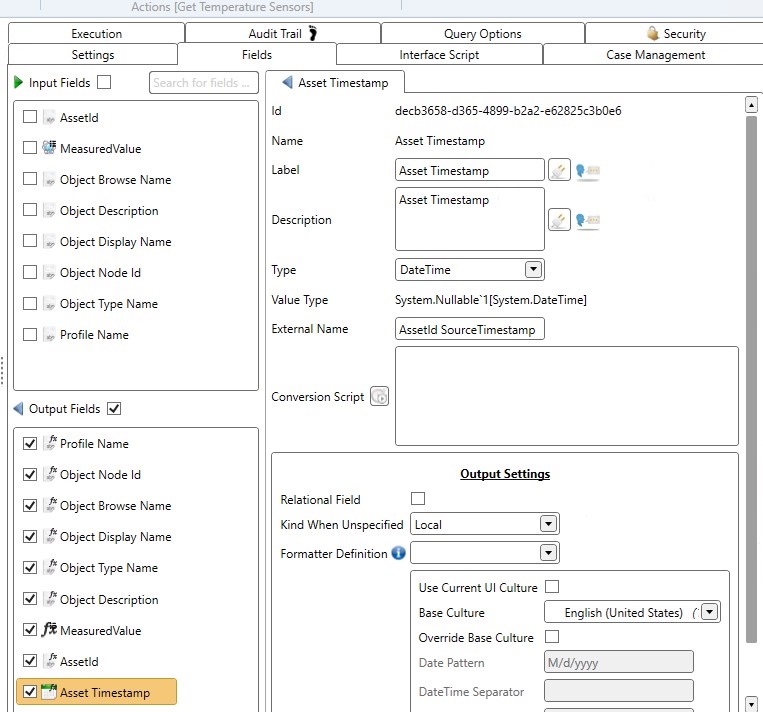Click the translate speech icon beside Label
This screenshot has width=763, height=712.
point(587,171)
